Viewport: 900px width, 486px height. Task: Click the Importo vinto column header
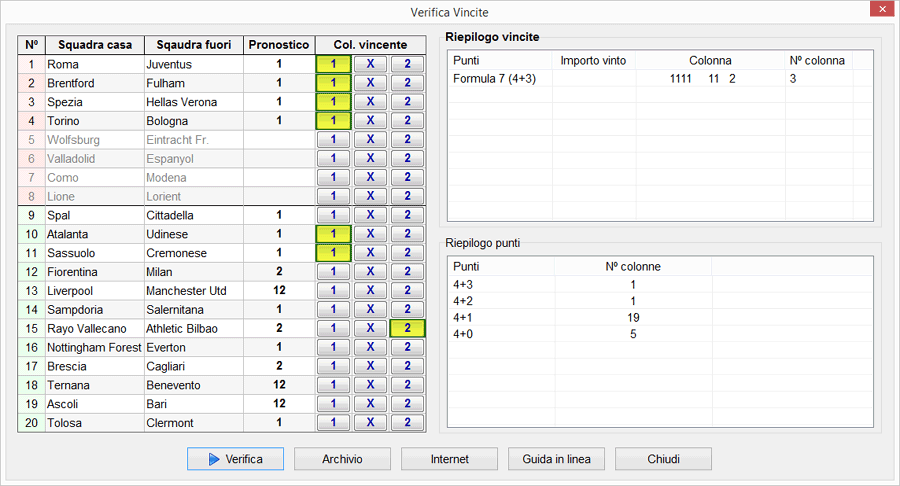click(x=593, y=60)
